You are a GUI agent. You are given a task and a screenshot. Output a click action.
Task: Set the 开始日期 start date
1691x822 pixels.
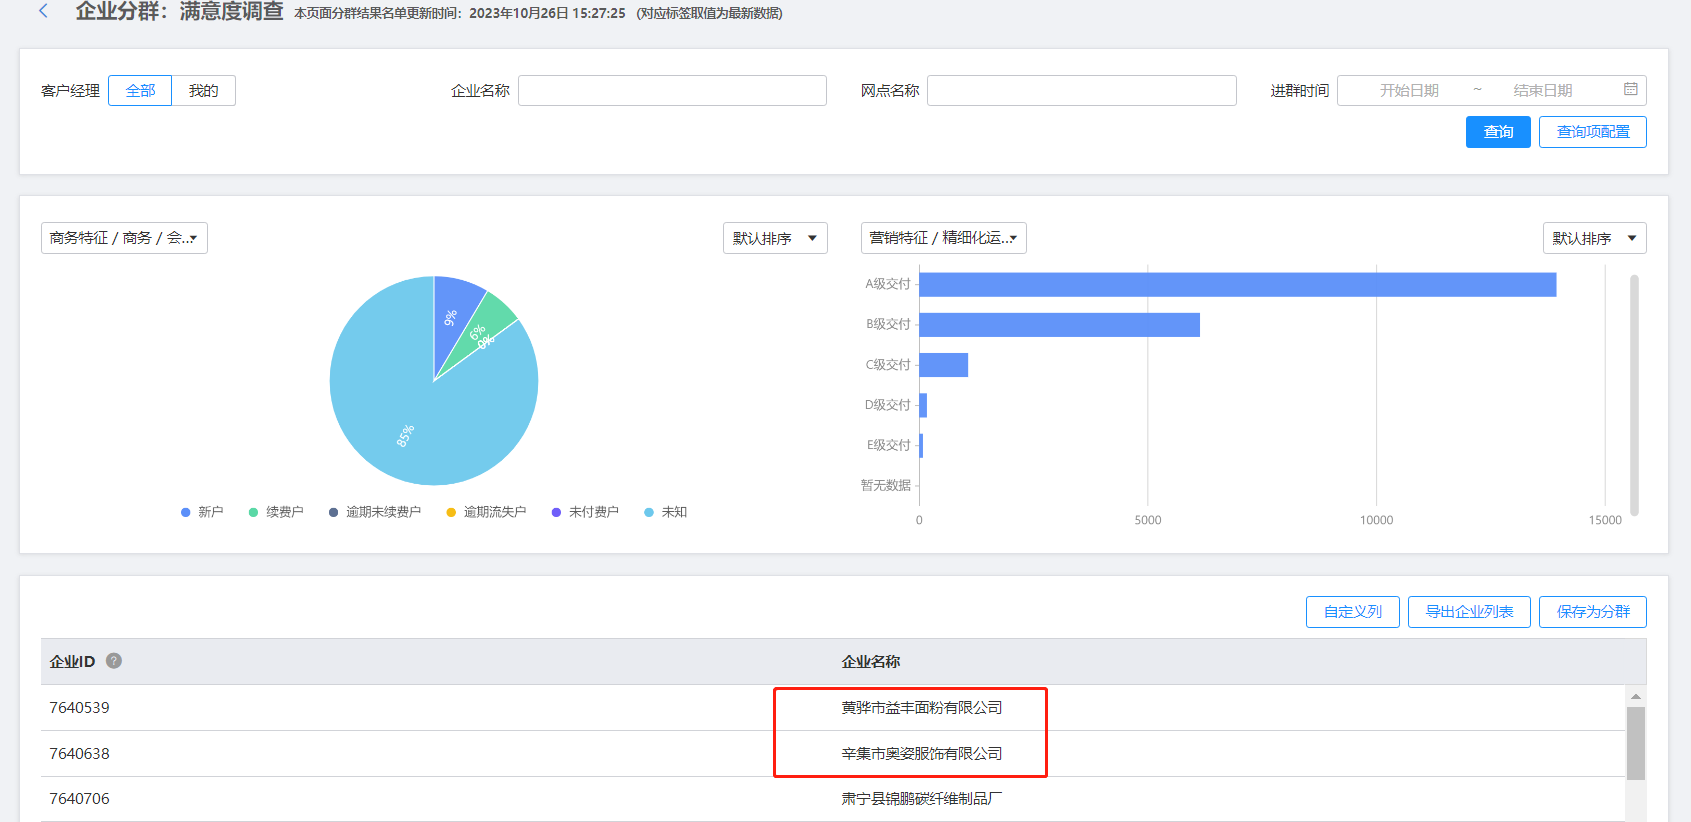(x=1409, y=90)
